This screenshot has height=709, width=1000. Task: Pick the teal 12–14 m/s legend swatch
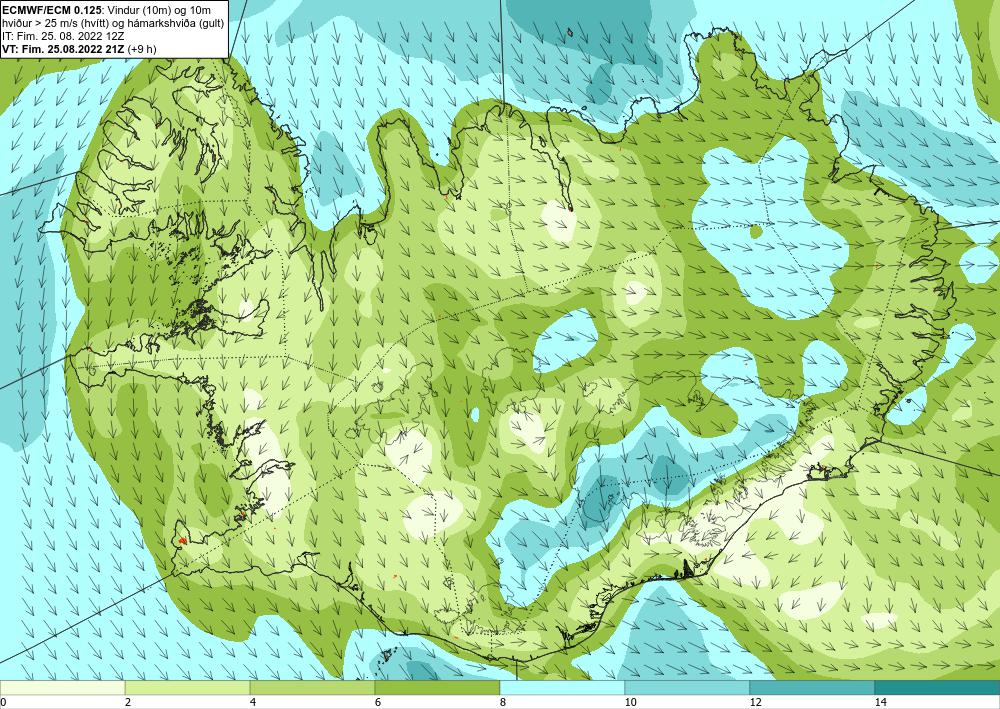click(812, 687)
